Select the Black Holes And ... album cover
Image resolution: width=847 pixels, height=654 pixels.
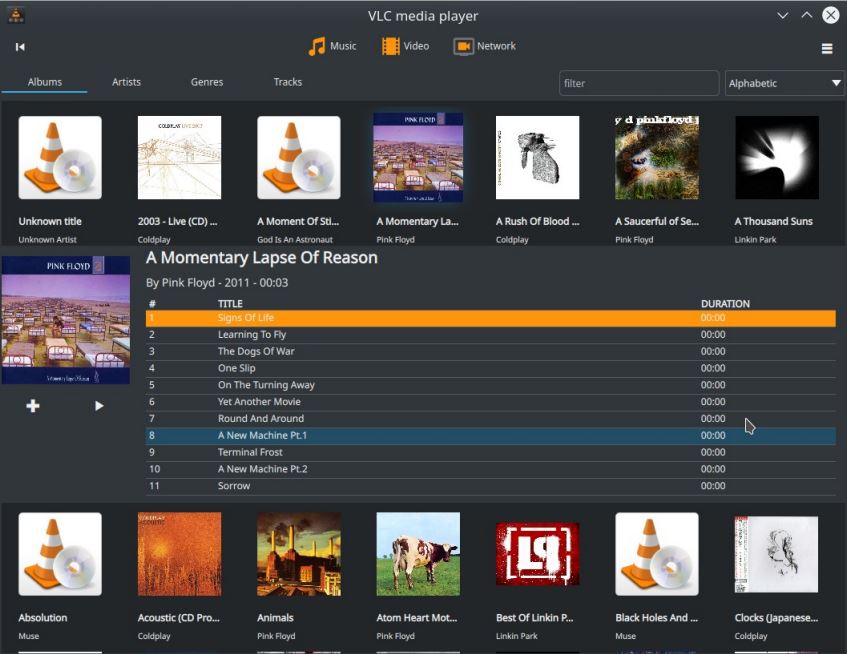click(x=657, y=554)
